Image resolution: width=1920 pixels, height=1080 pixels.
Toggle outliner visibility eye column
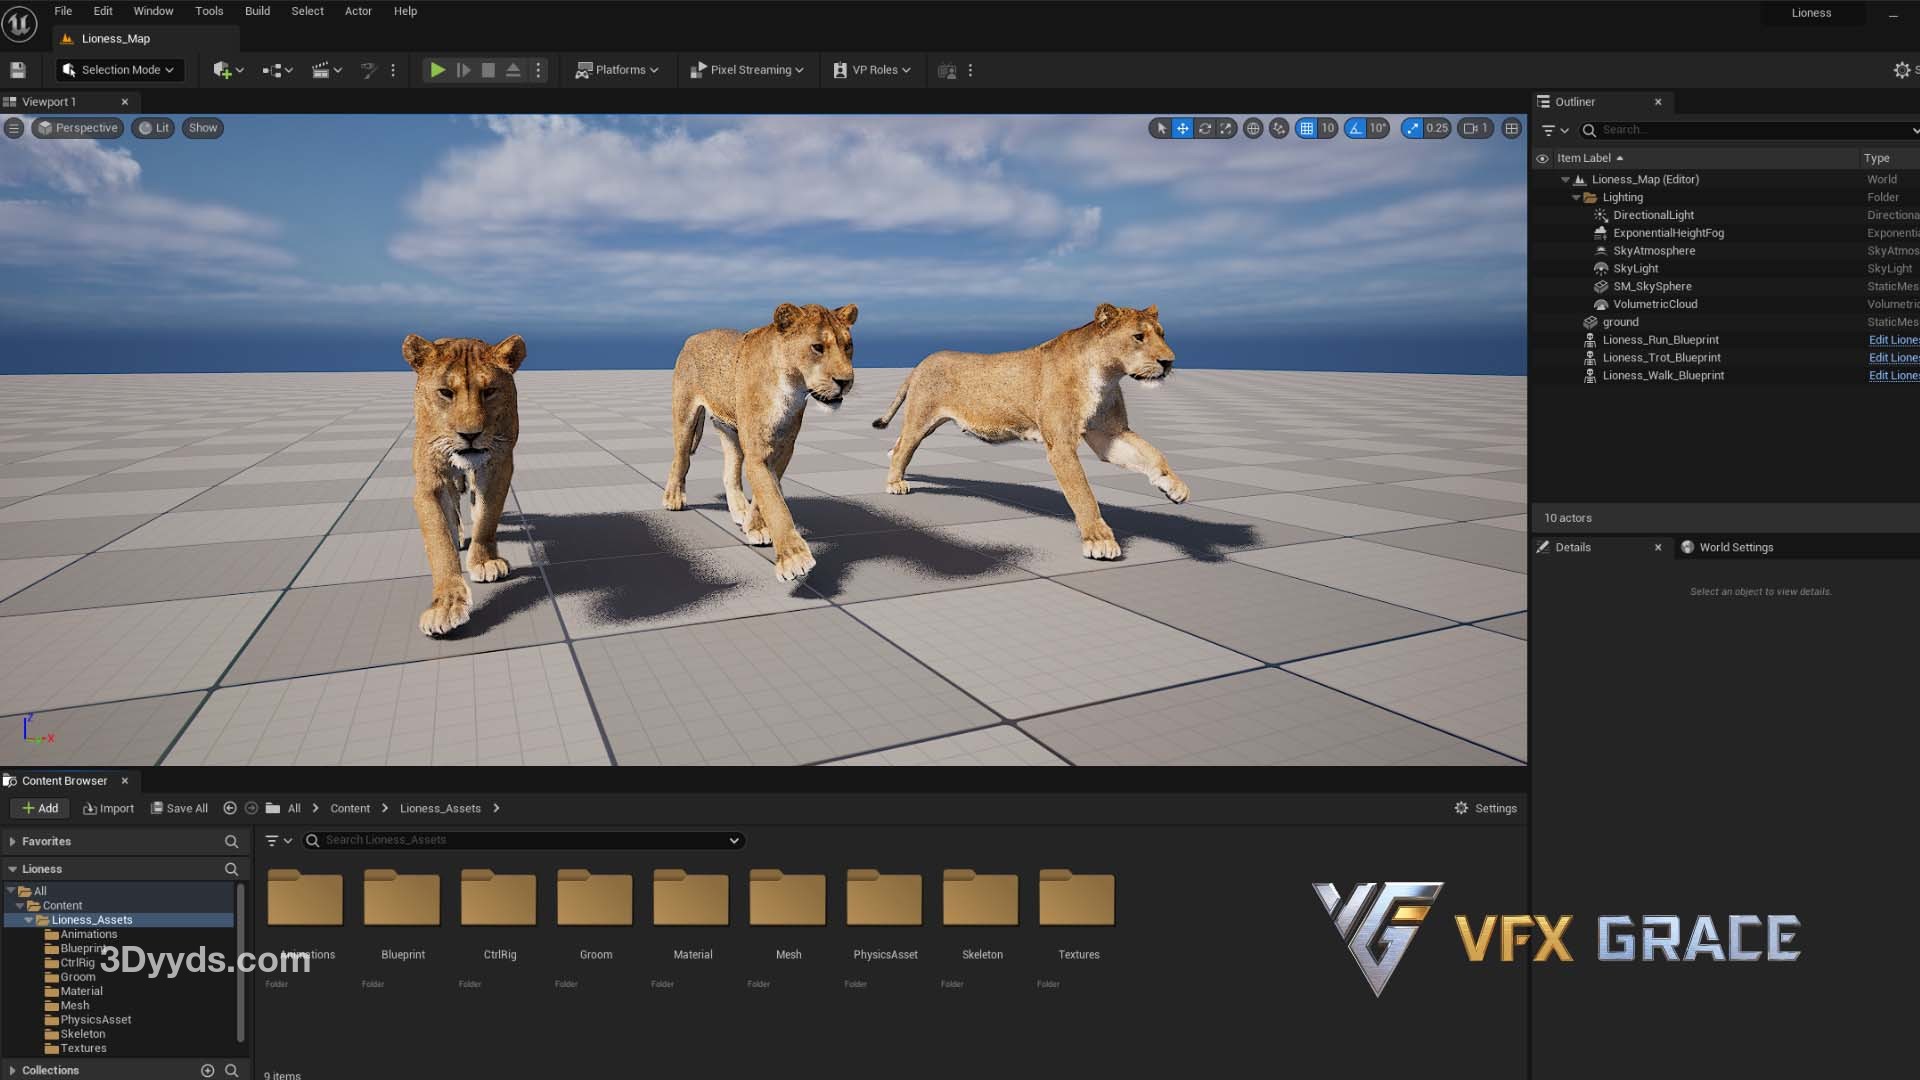pyautogui.click(x=1542, y=158)
